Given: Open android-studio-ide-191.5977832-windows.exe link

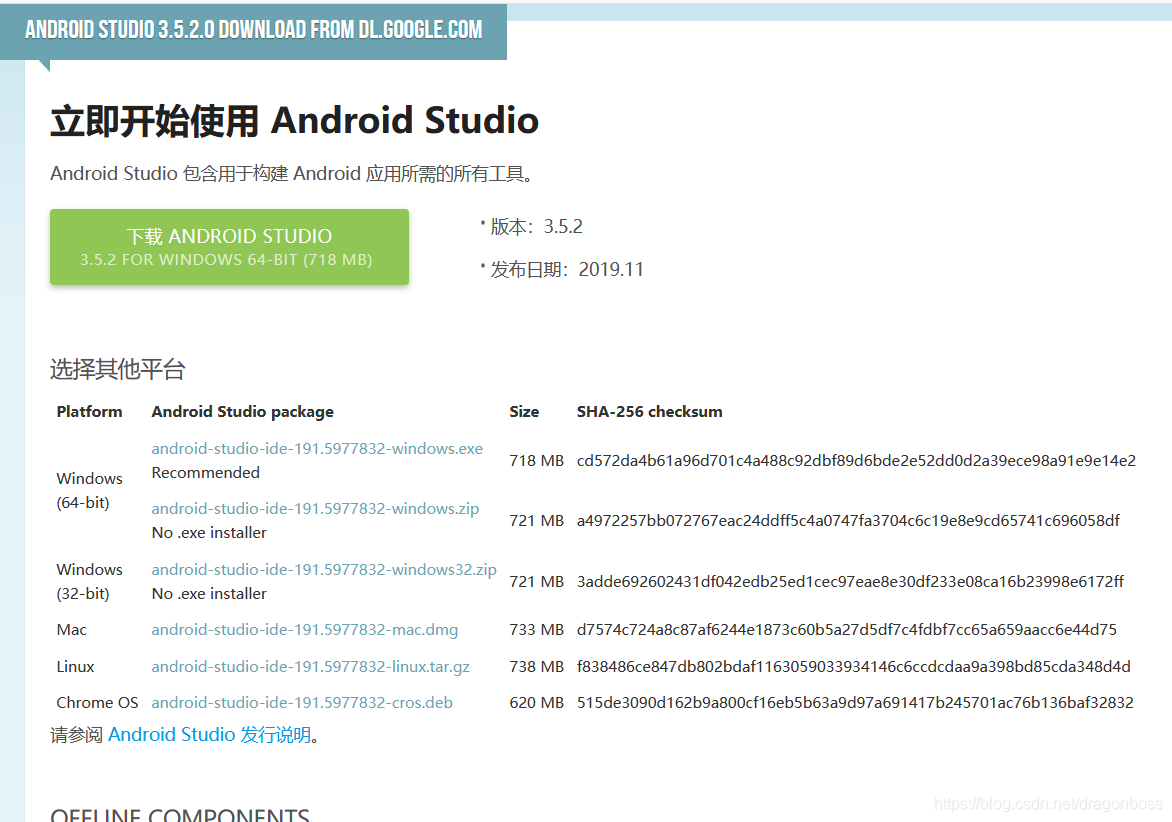Looking at the screenshot, I should [x=317, y=448].
